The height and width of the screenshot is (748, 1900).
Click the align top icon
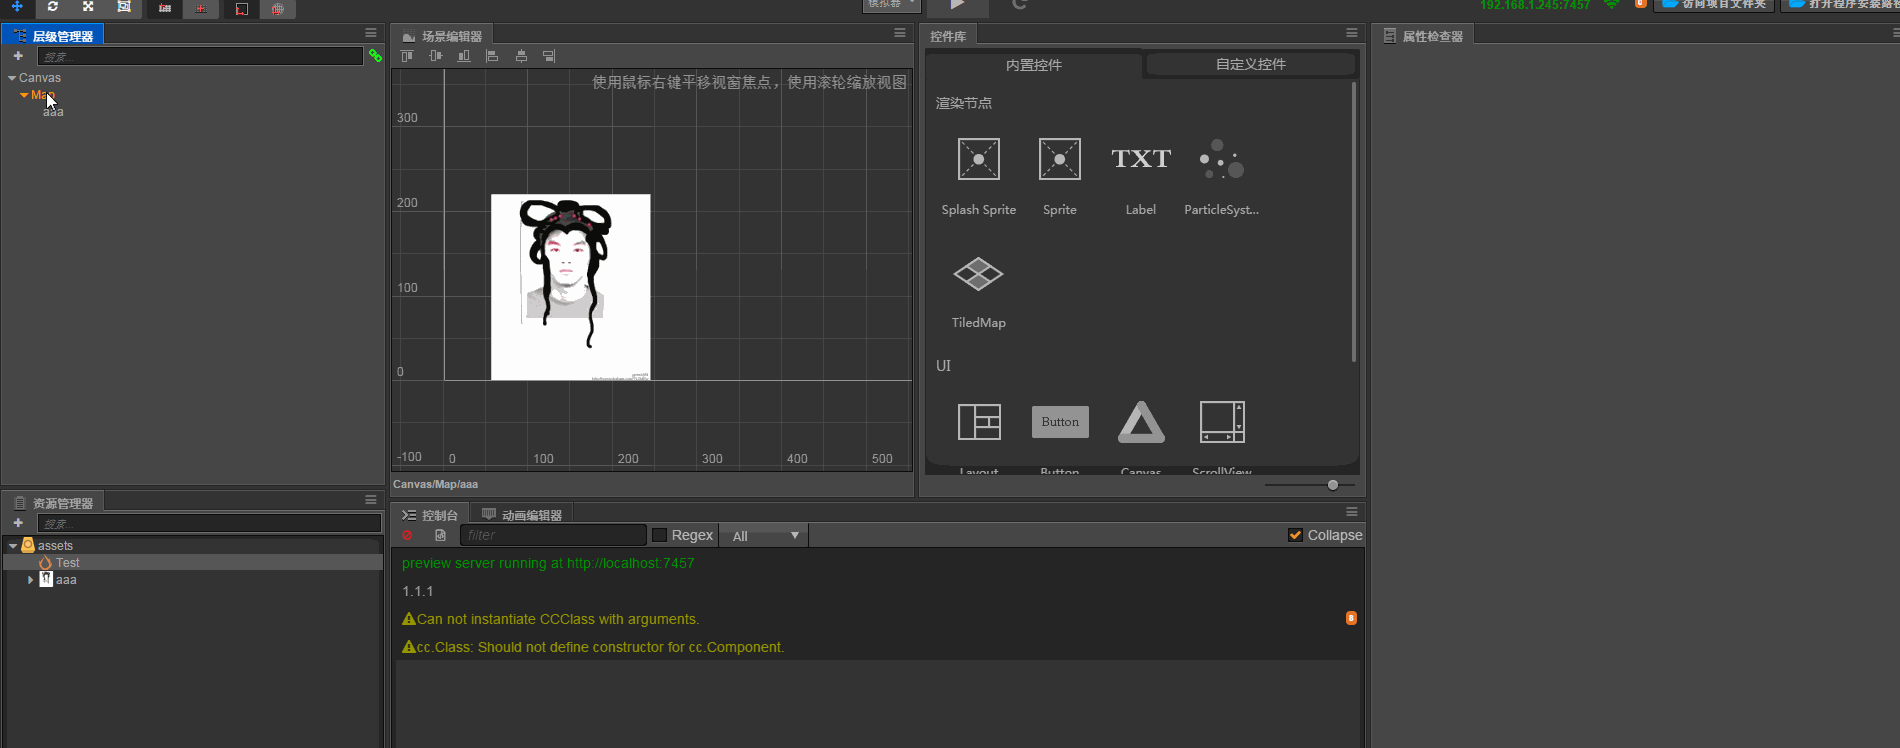(407, 56)
